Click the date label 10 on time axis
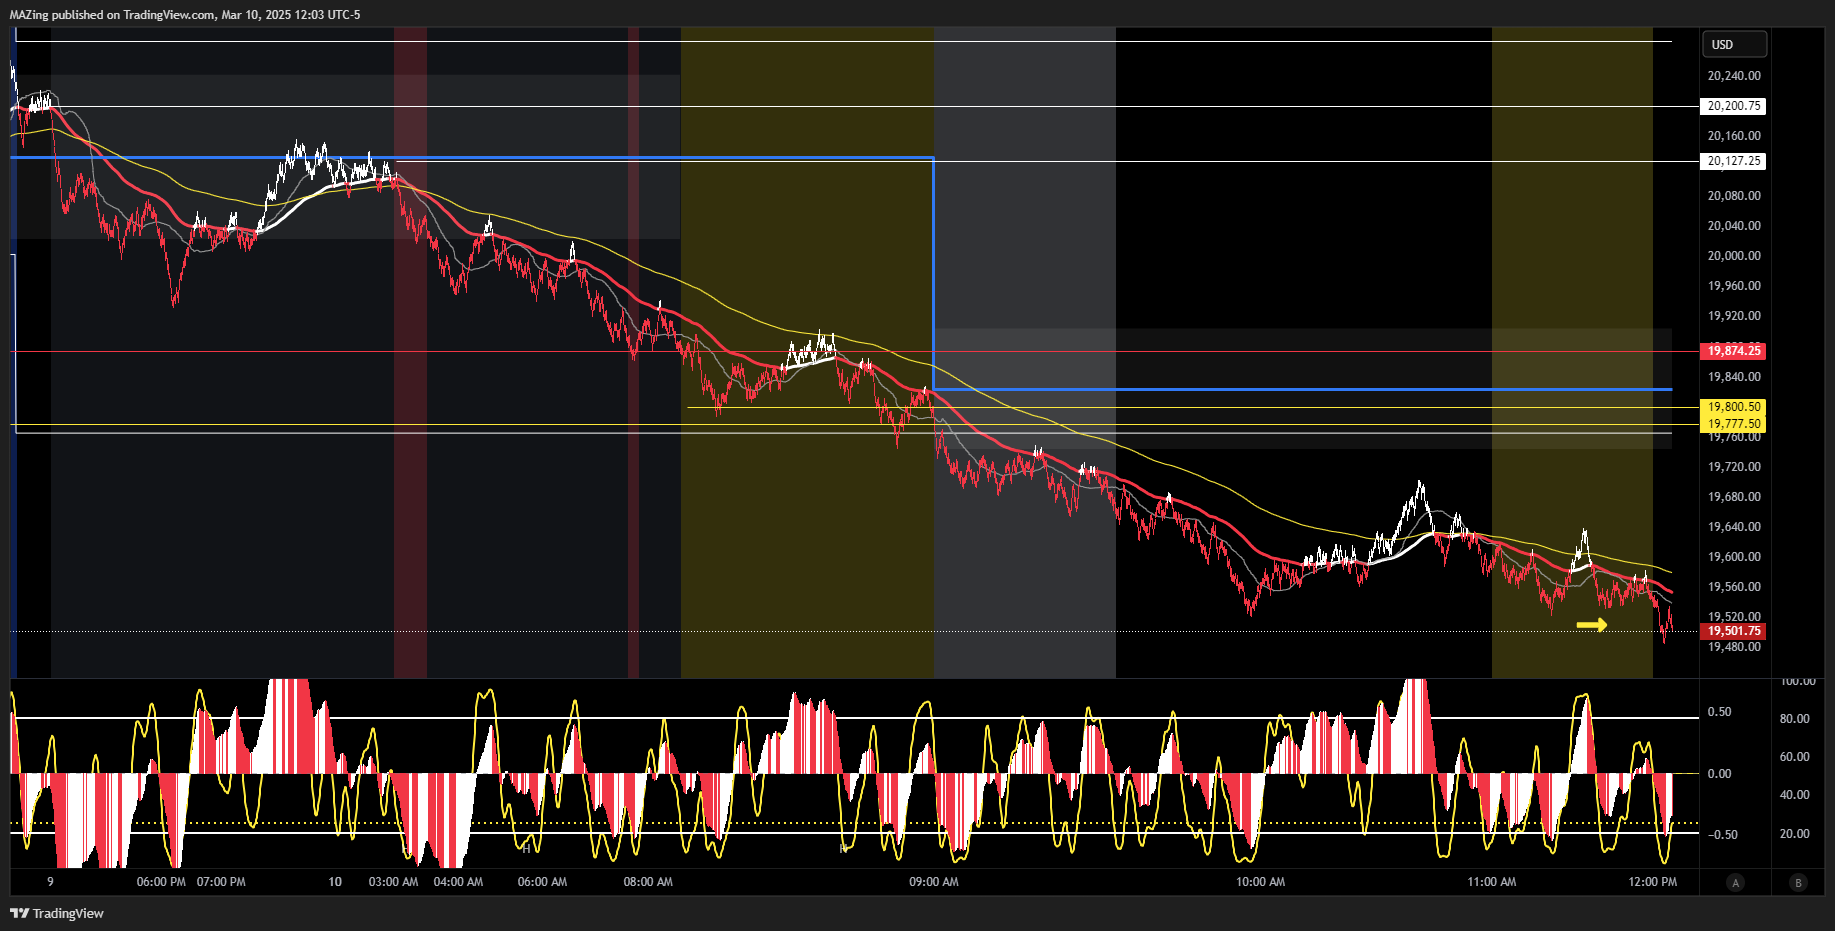1835x931 pixels. [x=335, y=882]
